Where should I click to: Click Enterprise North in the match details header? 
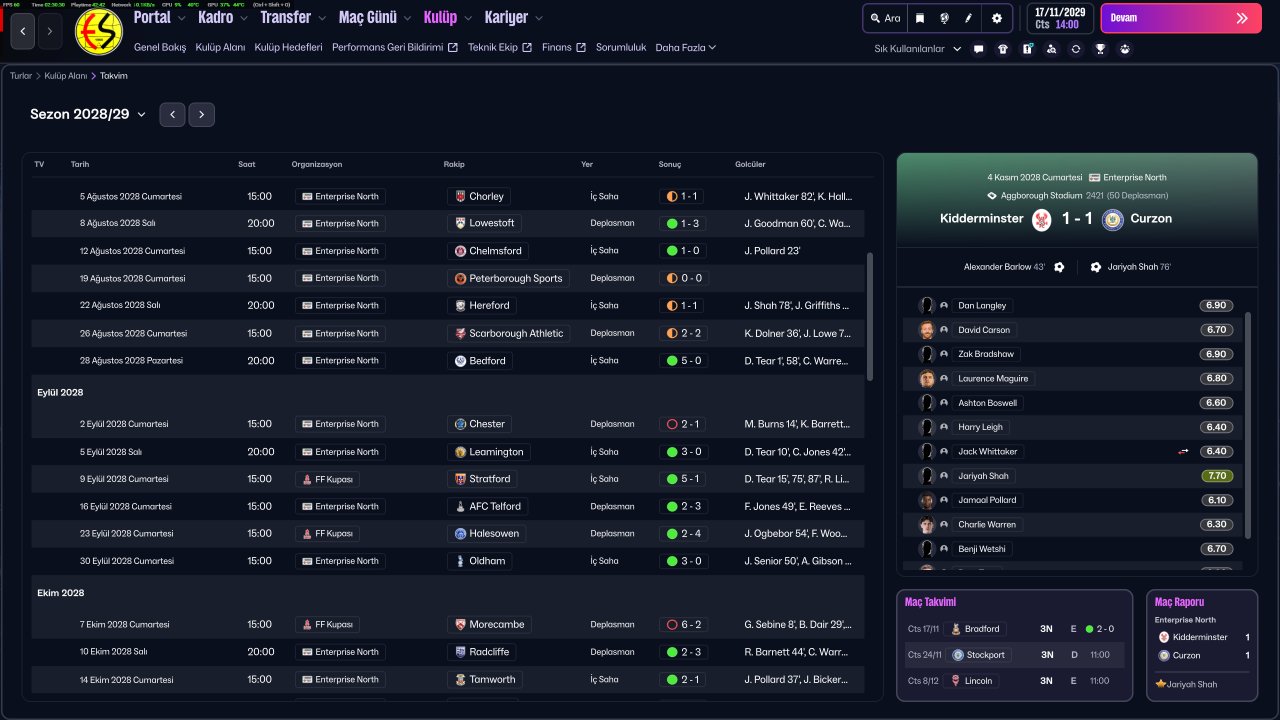coord(1128,177)
